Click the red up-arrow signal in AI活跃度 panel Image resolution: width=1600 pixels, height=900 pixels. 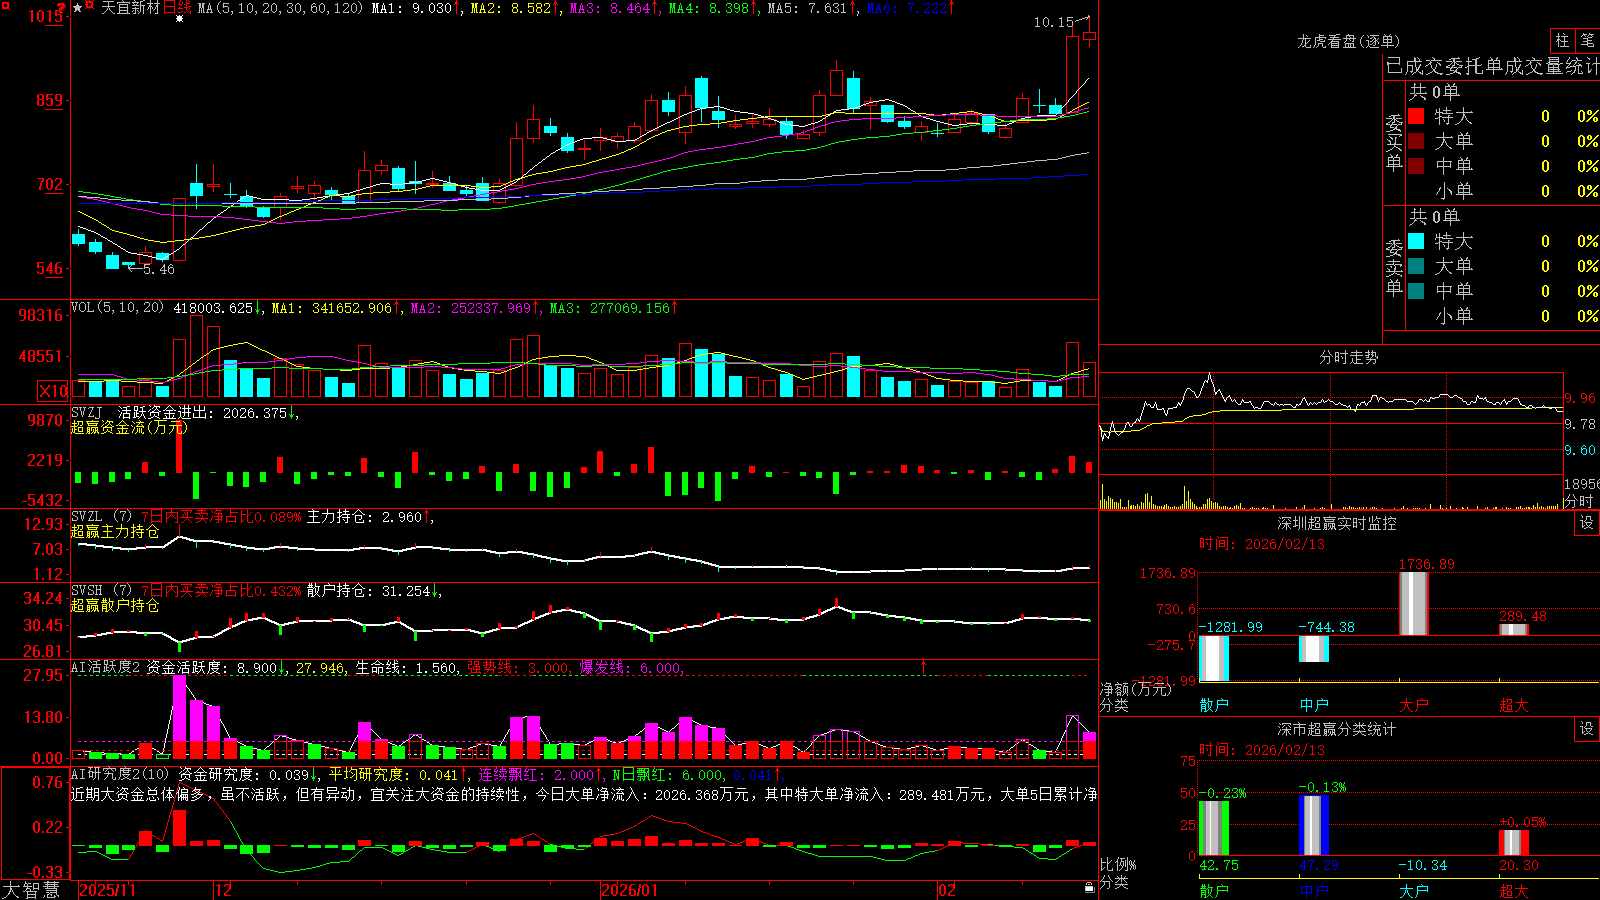point(923,666)
